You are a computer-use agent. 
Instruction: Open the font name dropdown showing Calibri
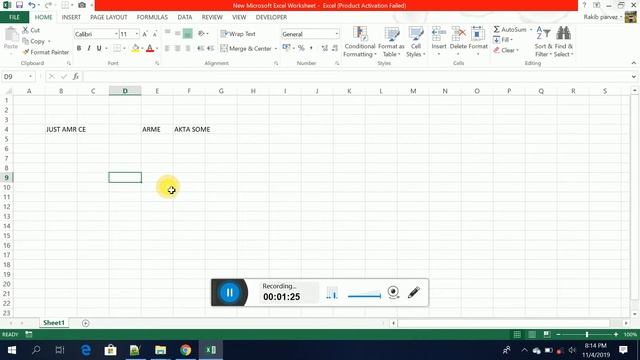[x=116, y=34]
